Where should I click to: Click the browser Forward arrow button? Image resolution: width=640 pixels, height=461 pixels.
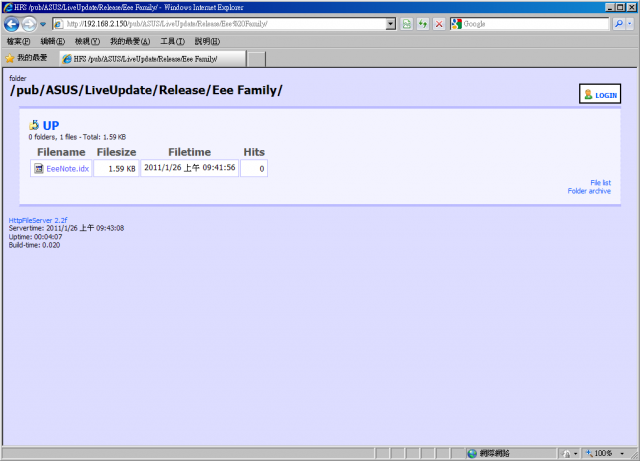(x=29, y=24)
